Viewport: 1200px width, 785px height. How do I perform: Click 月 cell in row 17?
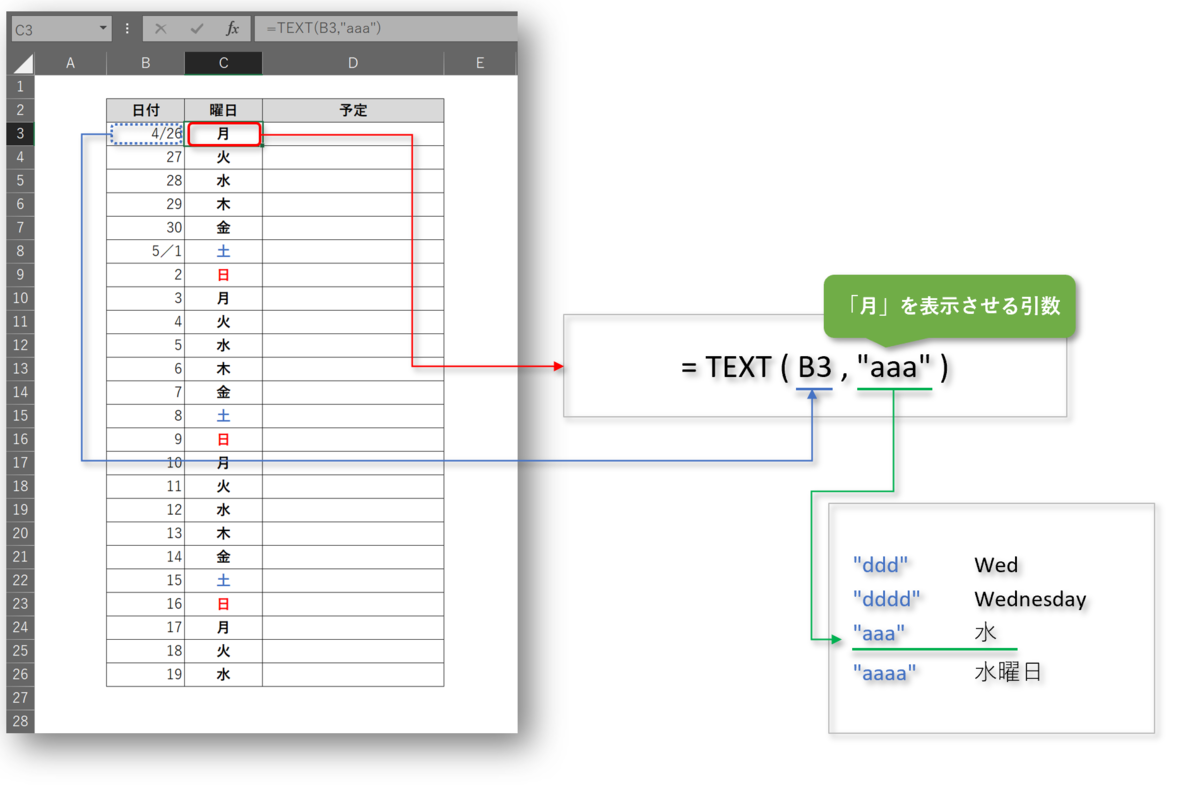223,463
